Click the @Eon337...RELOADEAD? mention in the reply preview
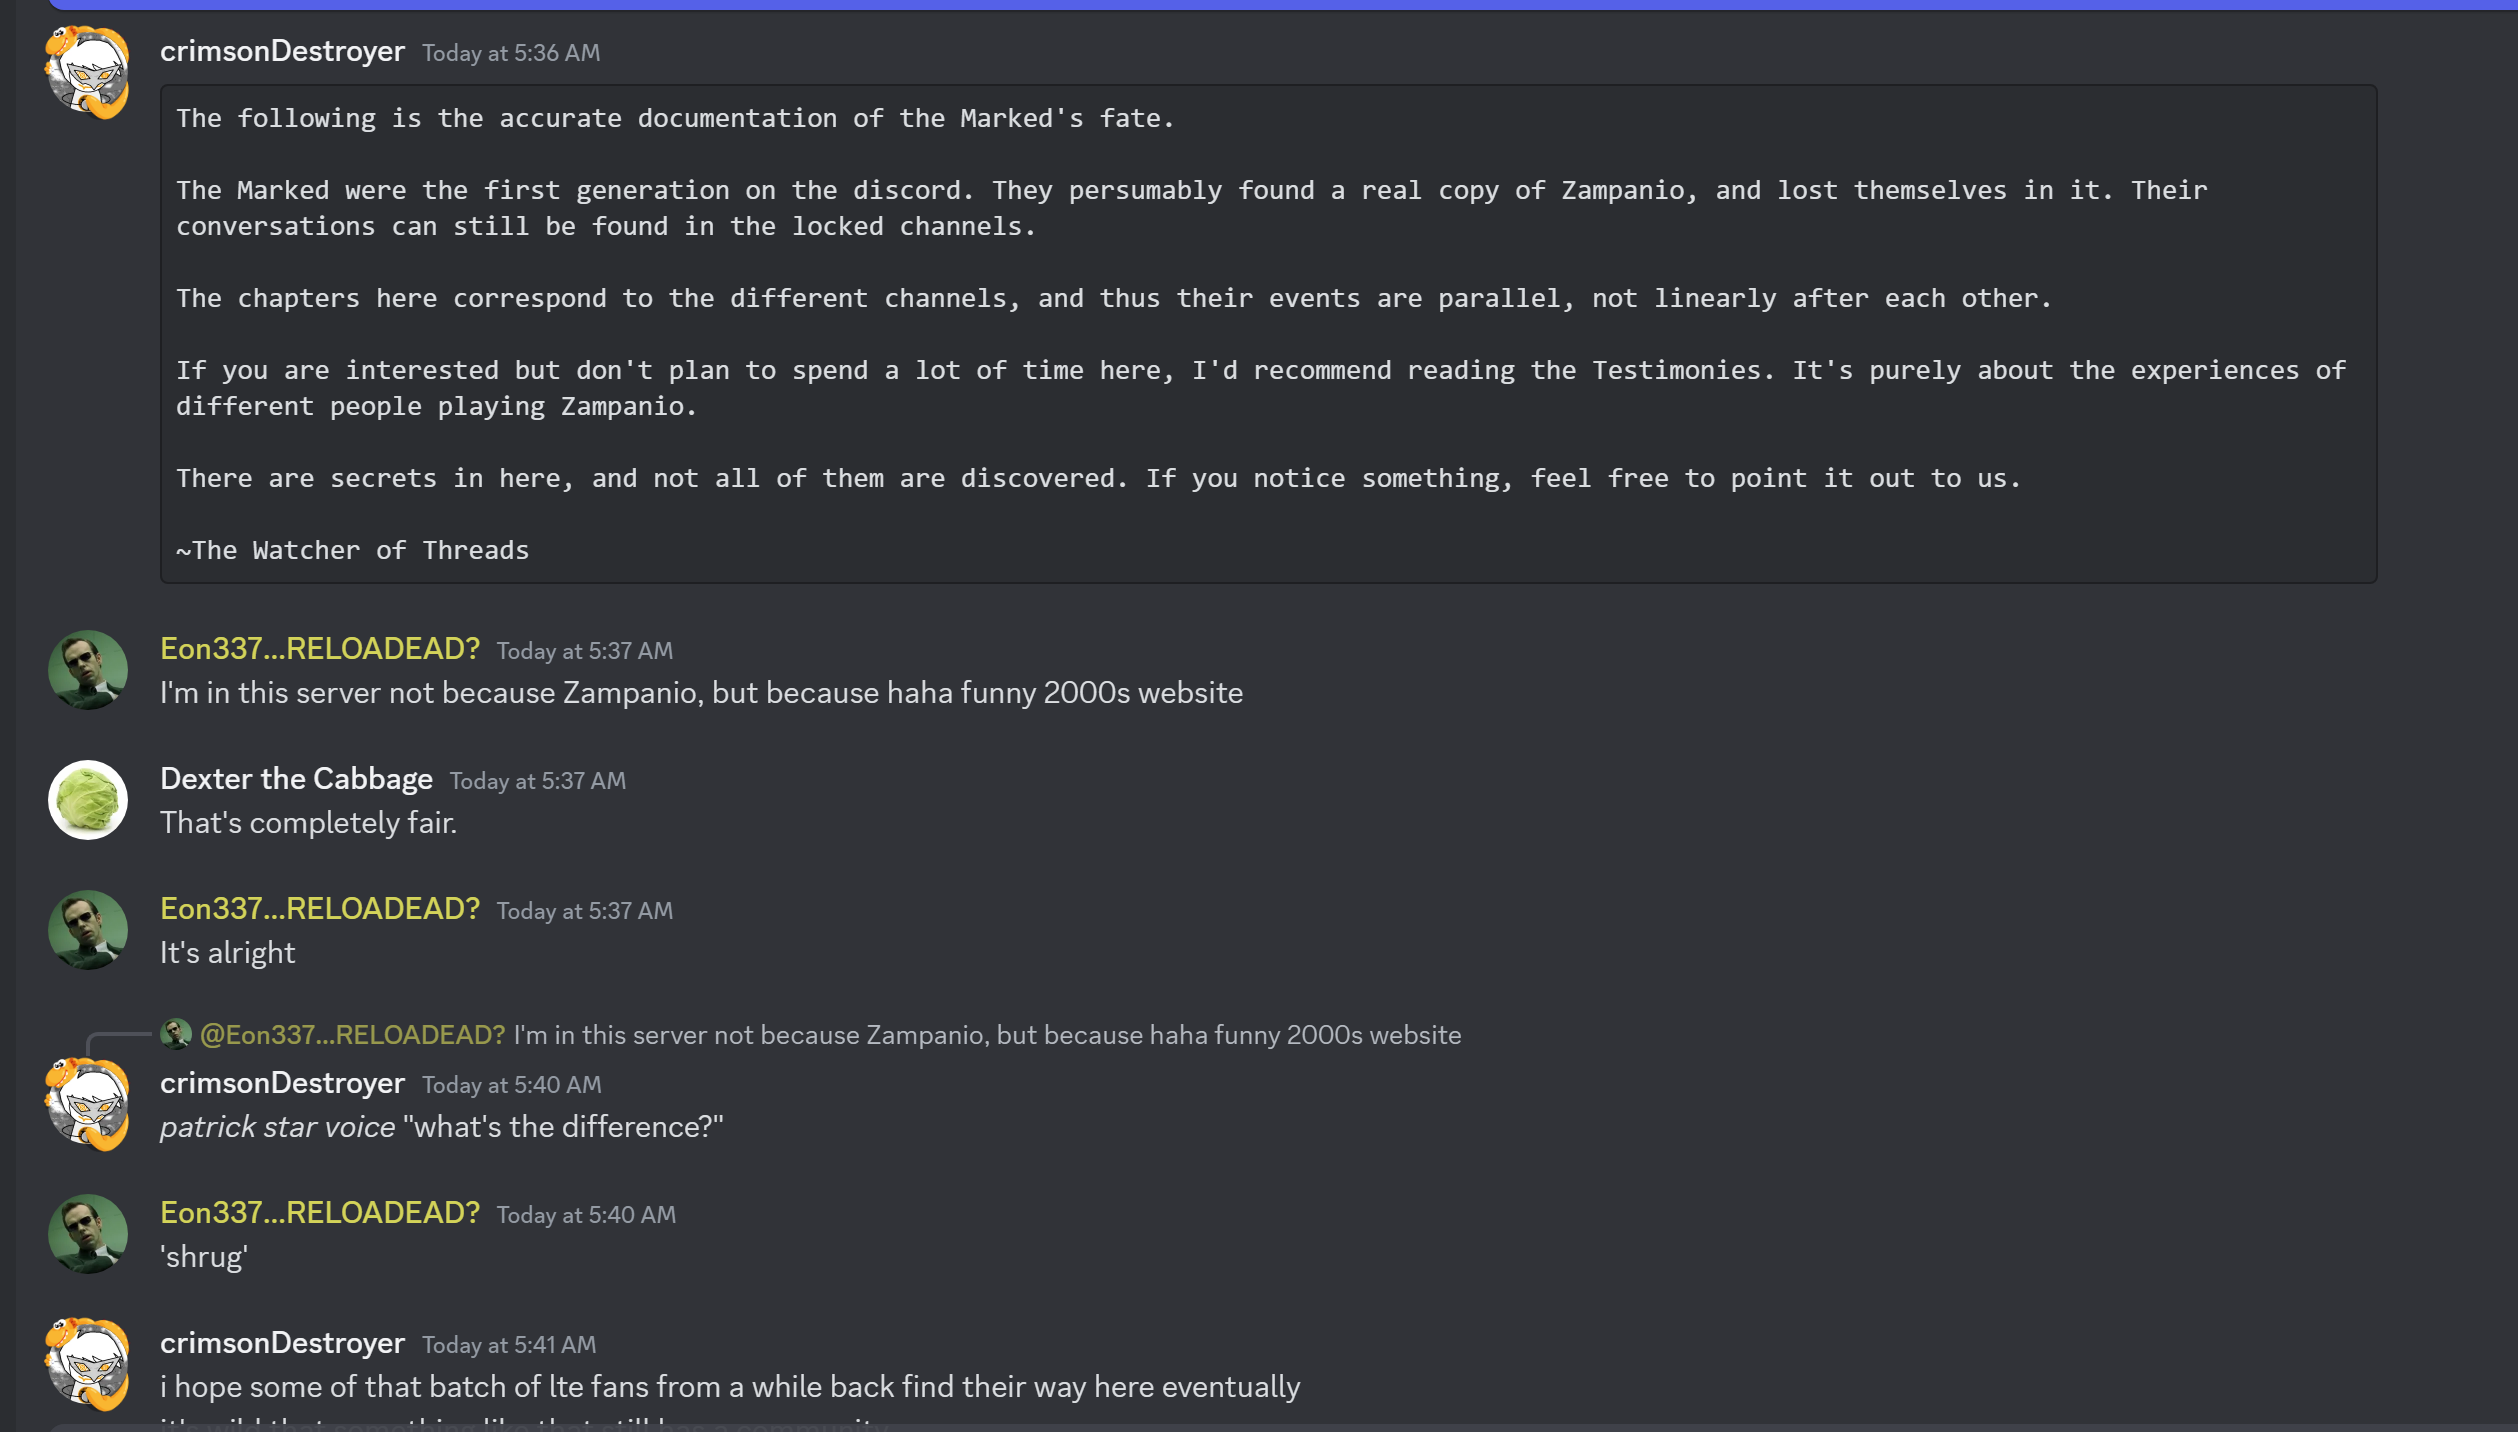This screenshot has width=2518, height=1432. 352,1035
